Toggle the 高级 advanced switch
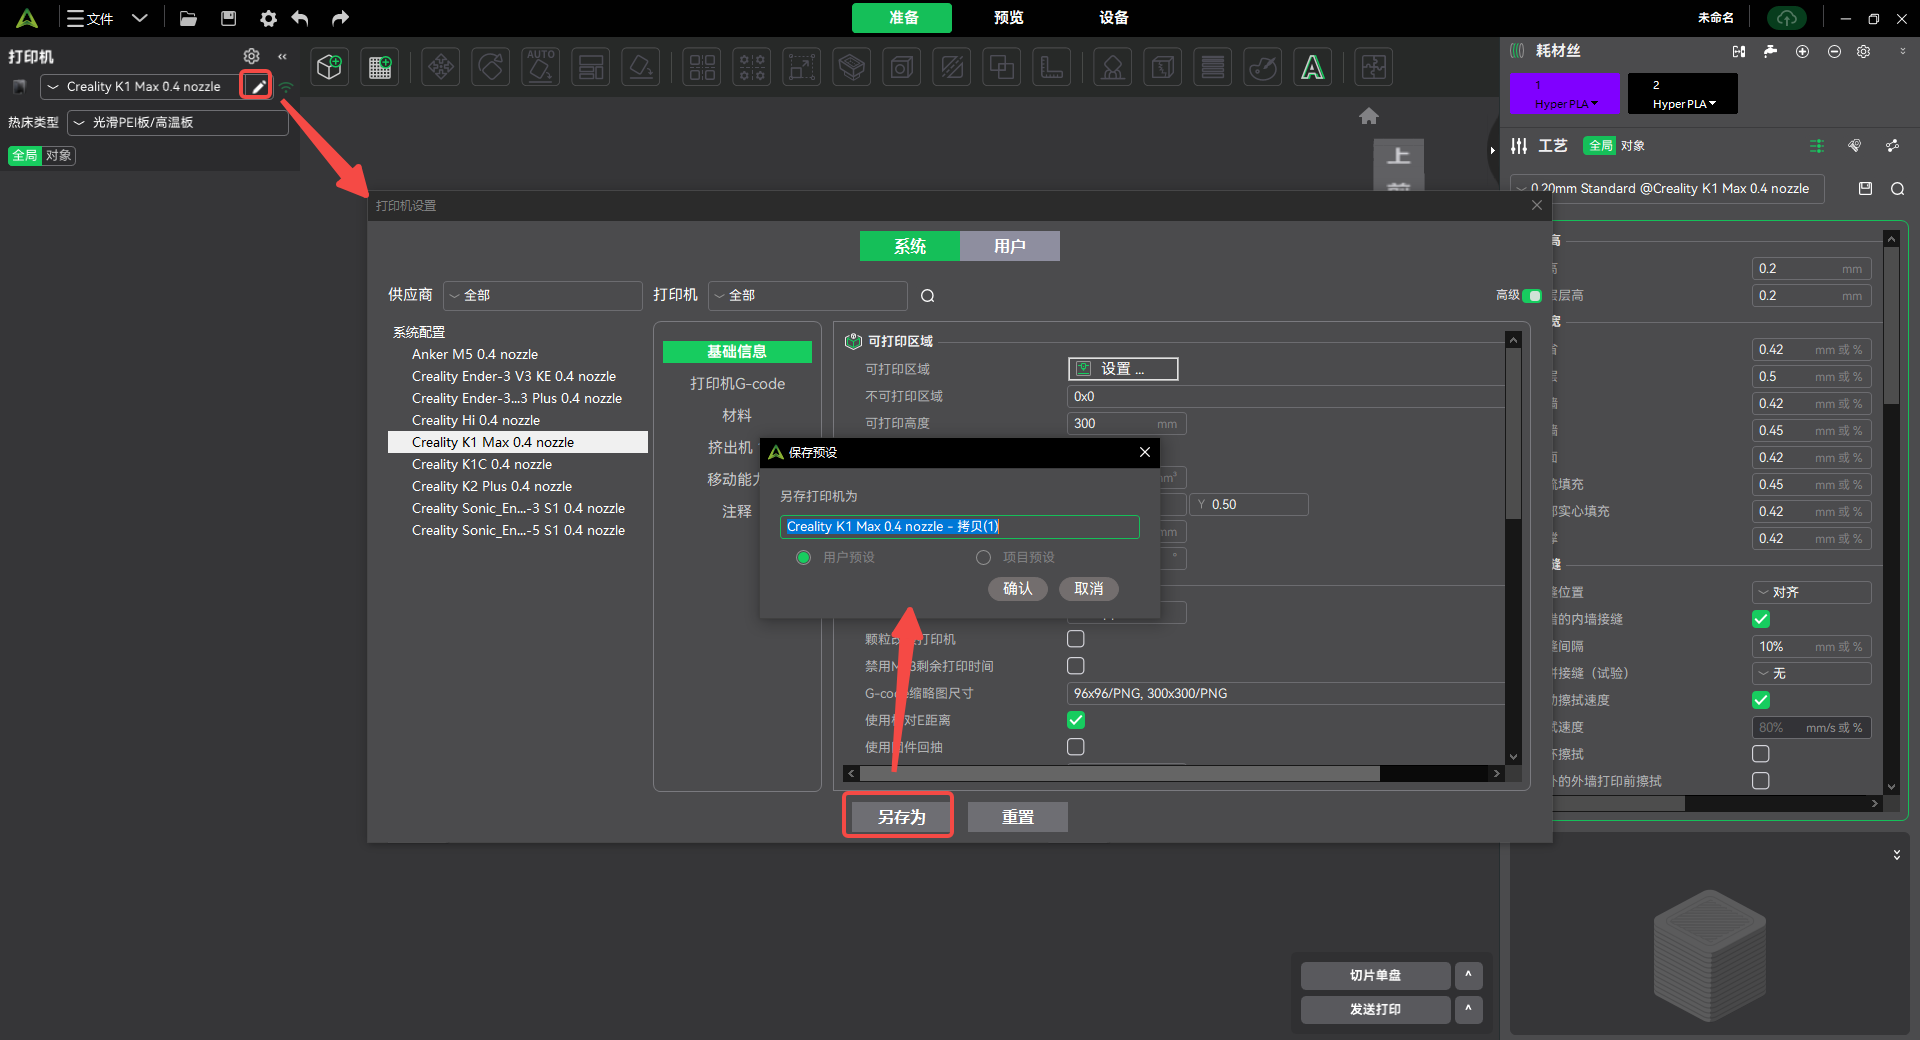Viewport: 1920px width, 1040px height. [1532, 295]
